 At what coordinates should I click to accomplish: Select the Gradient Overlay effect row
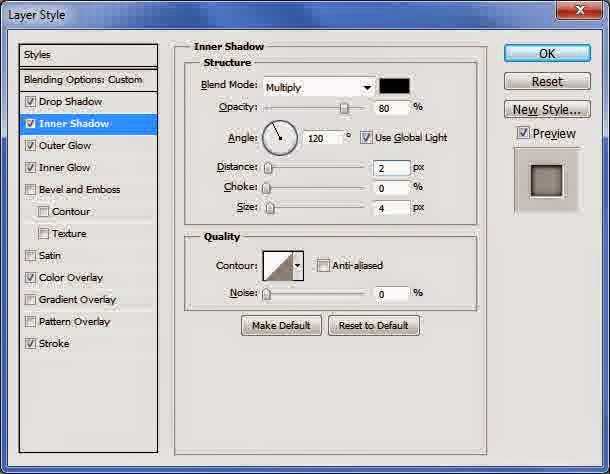click(88, 300)
